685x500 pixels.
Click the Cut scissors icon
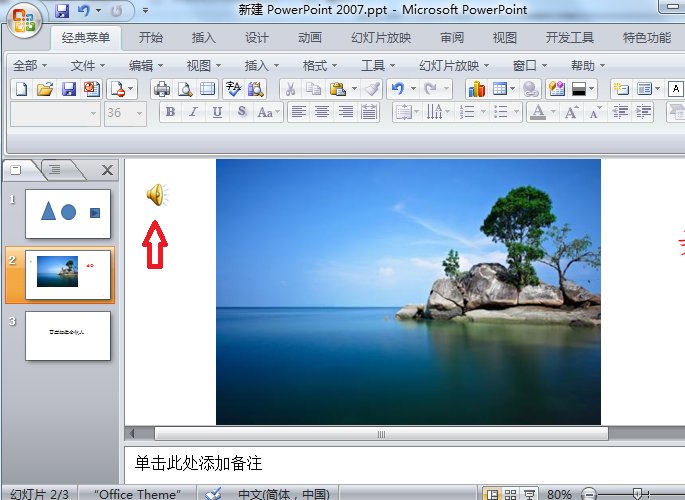point(290,89)
